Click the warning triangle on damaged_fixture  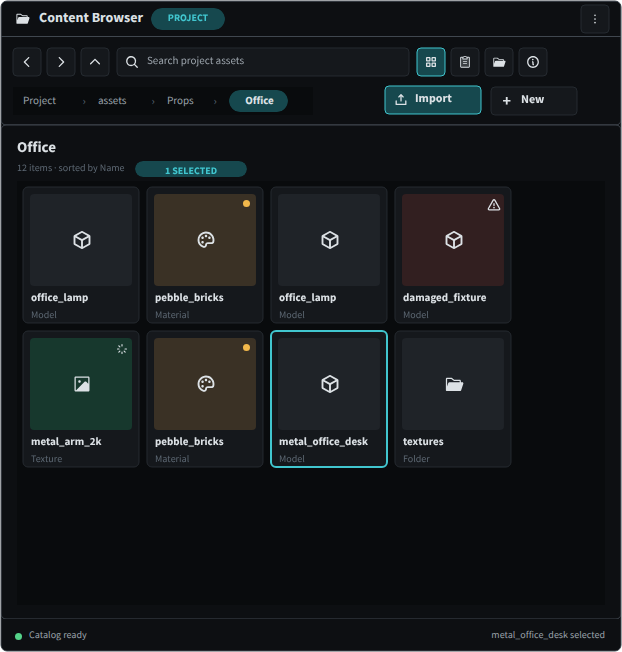click(494, 205)
